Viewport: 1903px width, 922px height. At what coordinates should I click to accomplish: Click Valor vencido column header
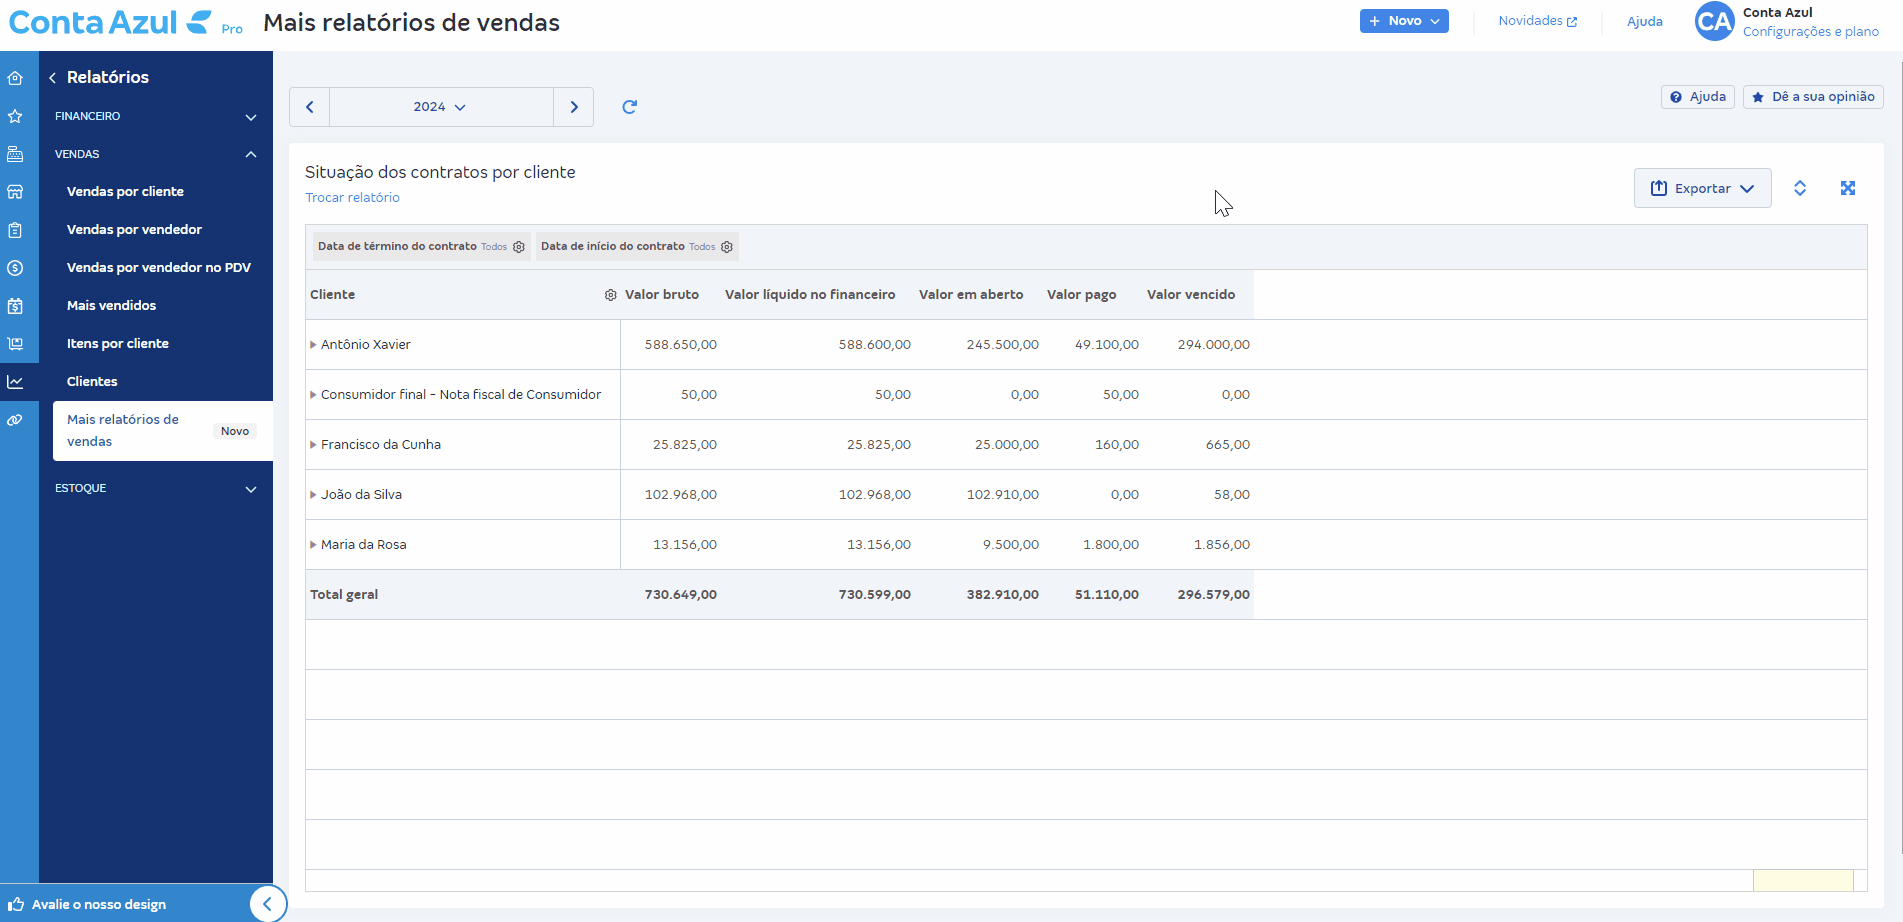click(x=1191, y=295)
